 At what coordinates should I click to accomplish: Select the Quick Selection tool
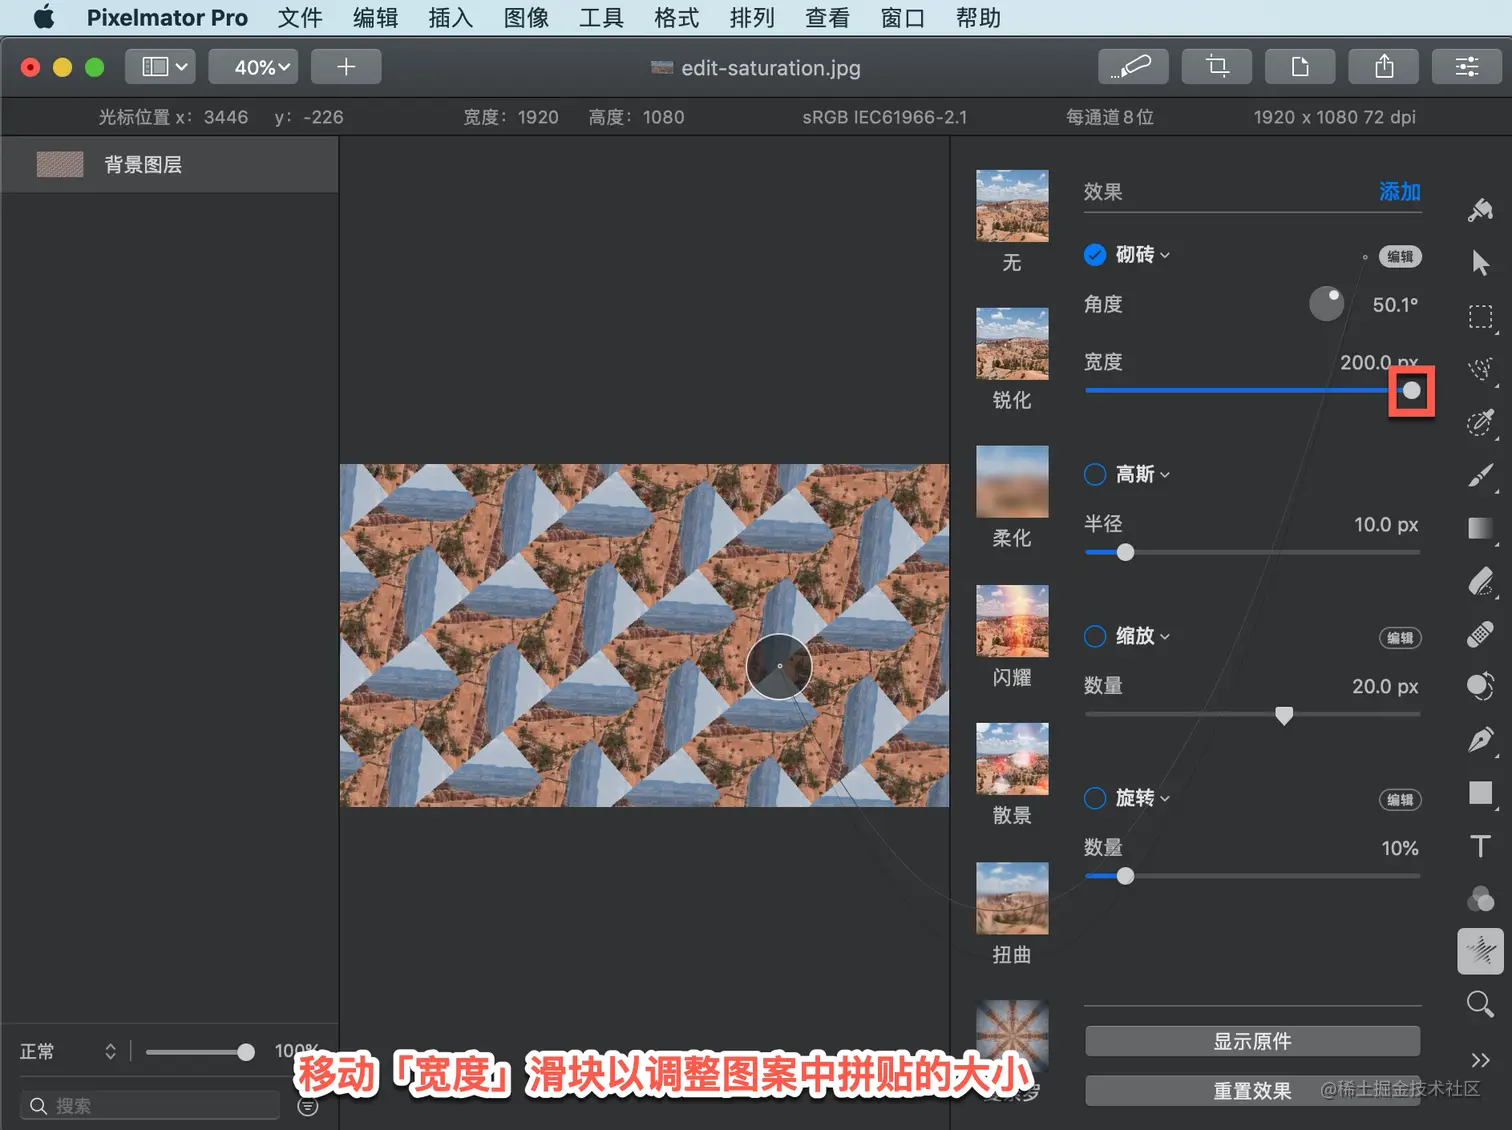[1480, 369]
